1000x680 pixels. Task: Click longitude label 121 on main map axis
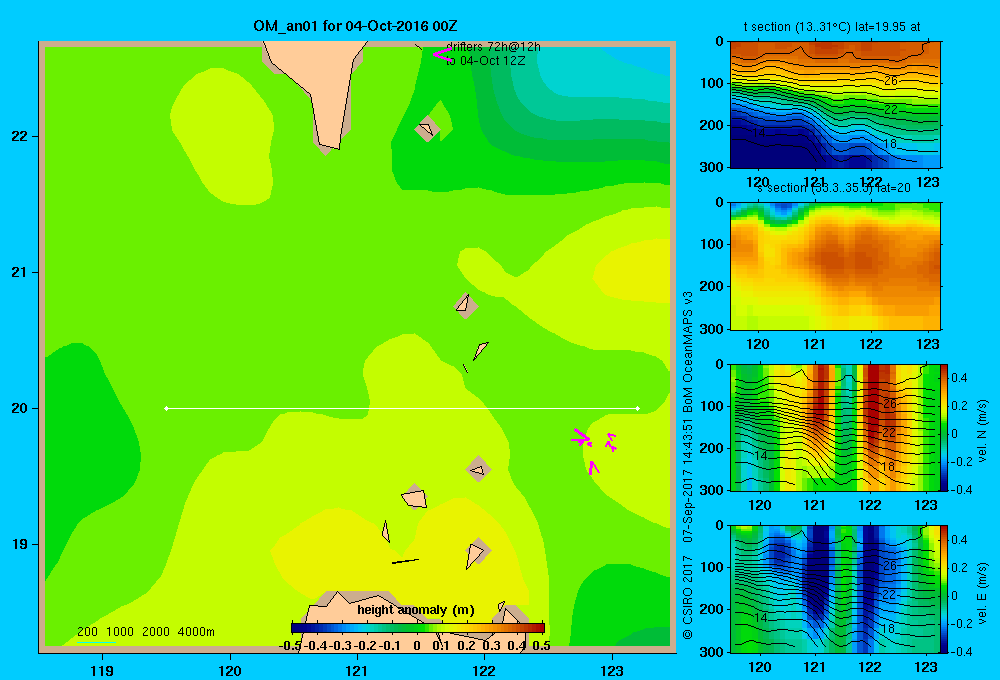pyautogui.click(x=357, y=670)
